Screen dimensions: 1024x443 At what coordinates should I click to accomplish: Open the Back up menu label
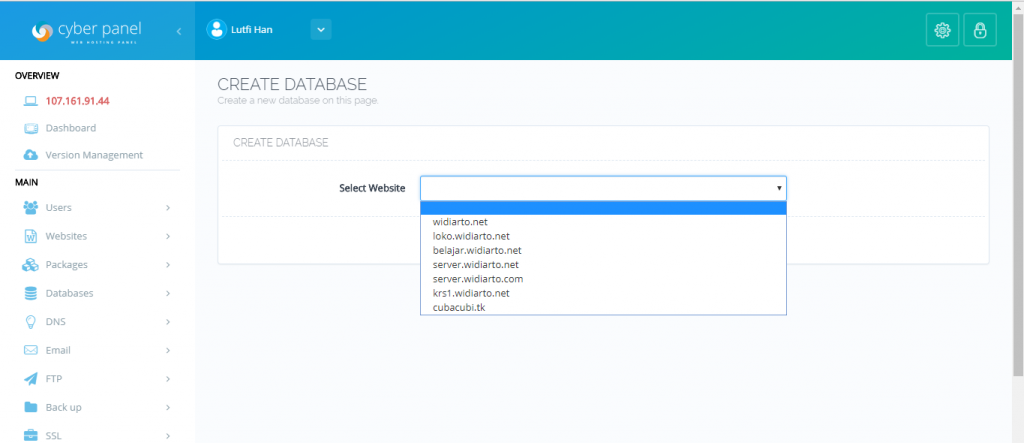63,408
